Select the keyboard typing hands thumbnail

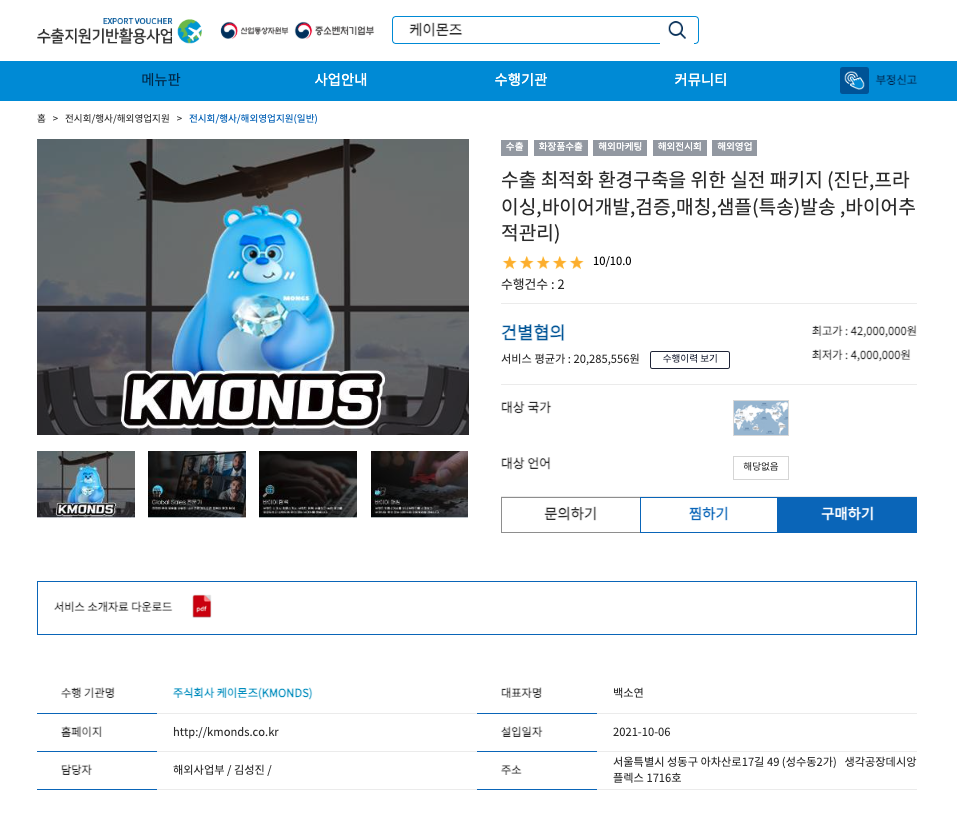tap(308, 484)
